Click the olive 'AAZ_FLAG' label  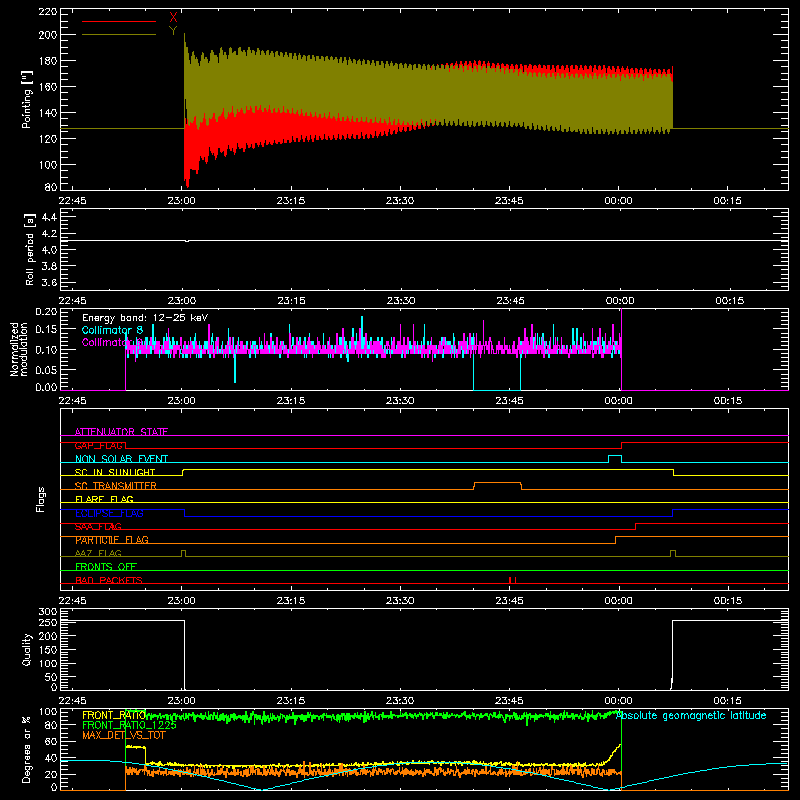pos(98,553)
